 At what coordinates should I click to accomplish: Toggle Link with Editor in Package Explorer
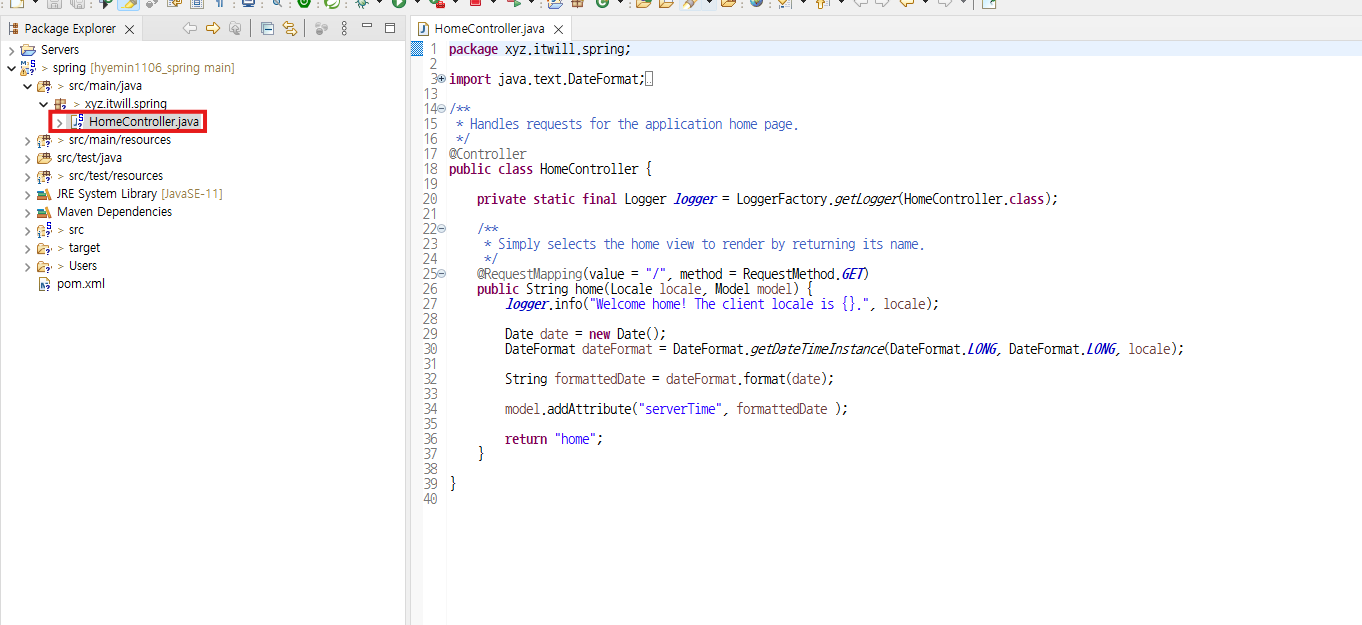[x=290, y=28]
